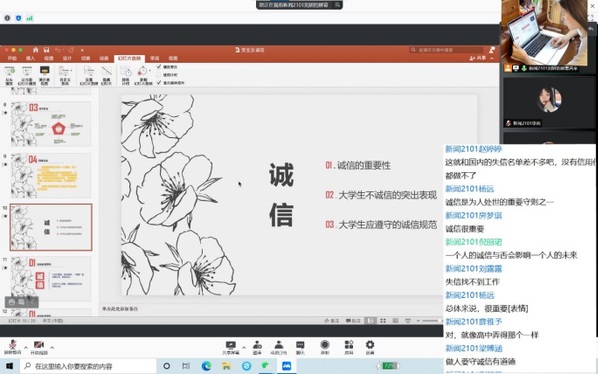Play slideshow from the current slide

[27, 75]
